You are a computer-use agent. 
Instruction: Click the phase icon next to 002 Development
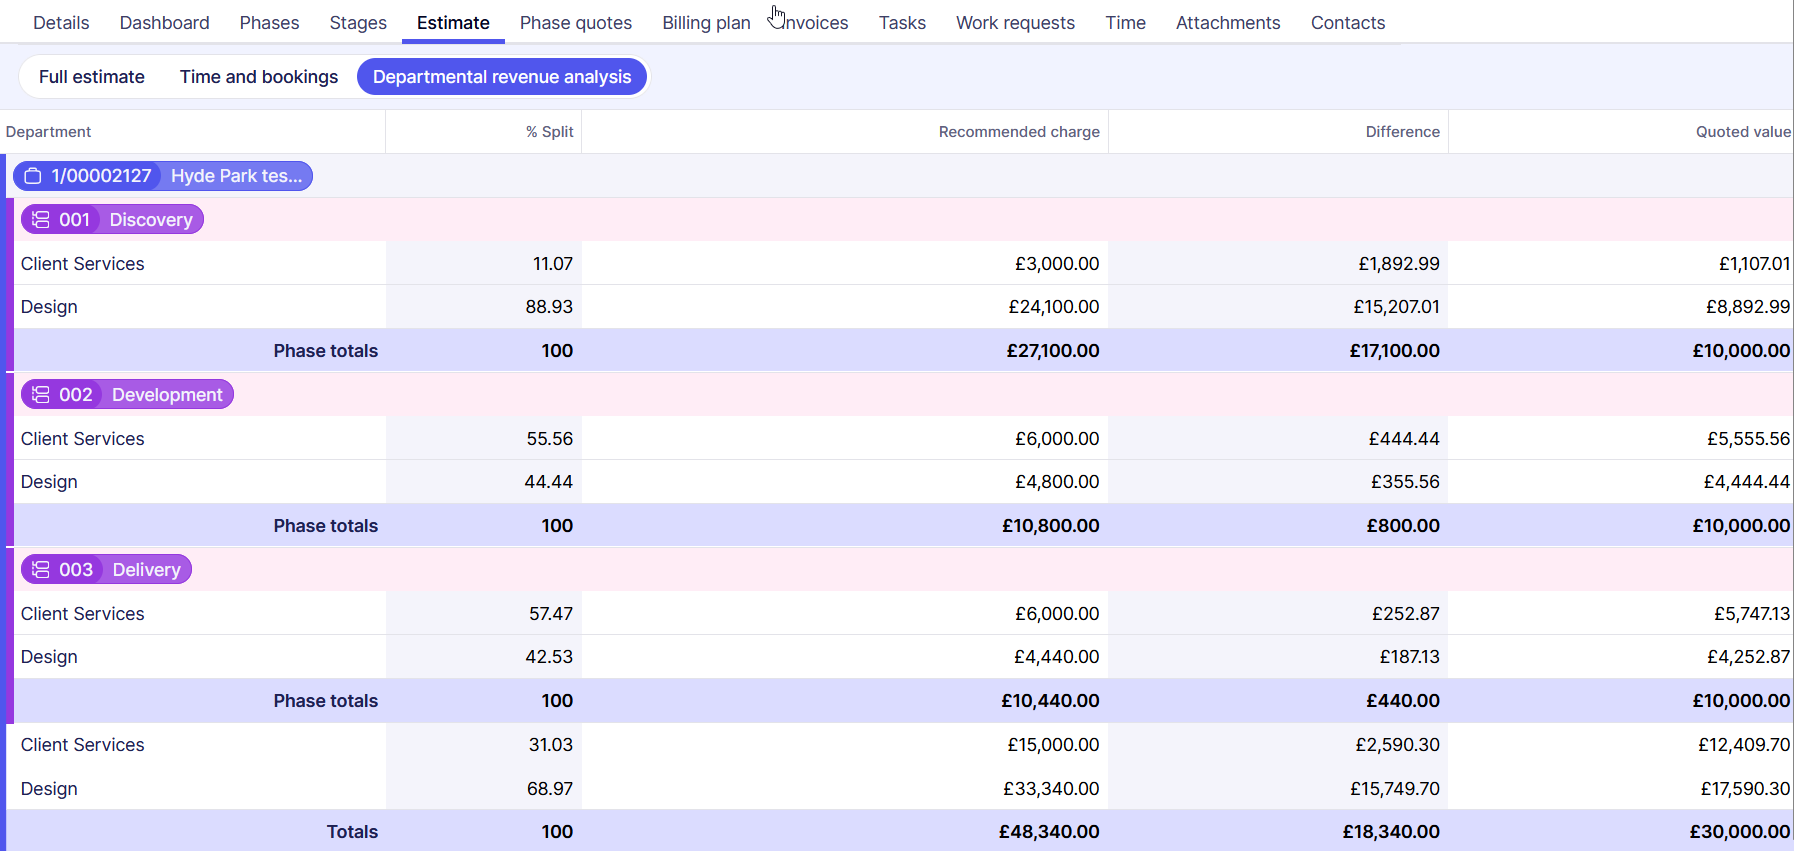(x=41, y=395)
